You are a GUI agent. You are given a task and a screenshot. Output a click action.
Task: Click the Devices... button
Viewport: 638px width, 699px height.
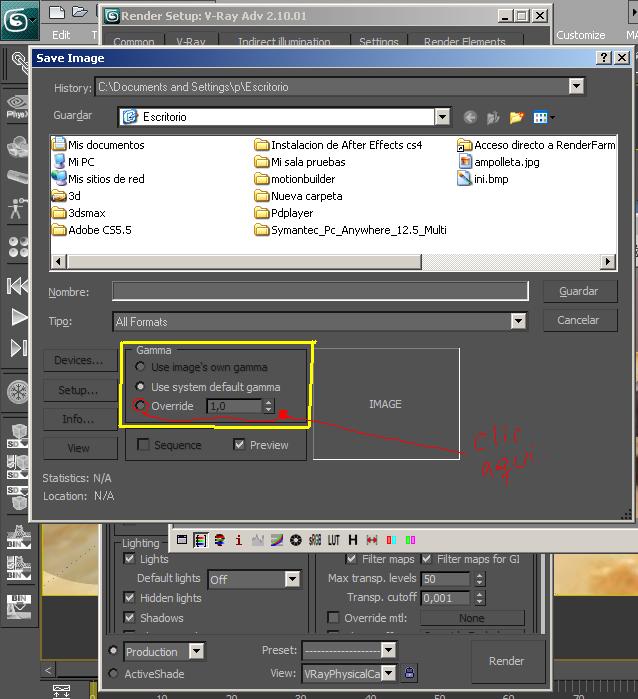click(79, 360)
